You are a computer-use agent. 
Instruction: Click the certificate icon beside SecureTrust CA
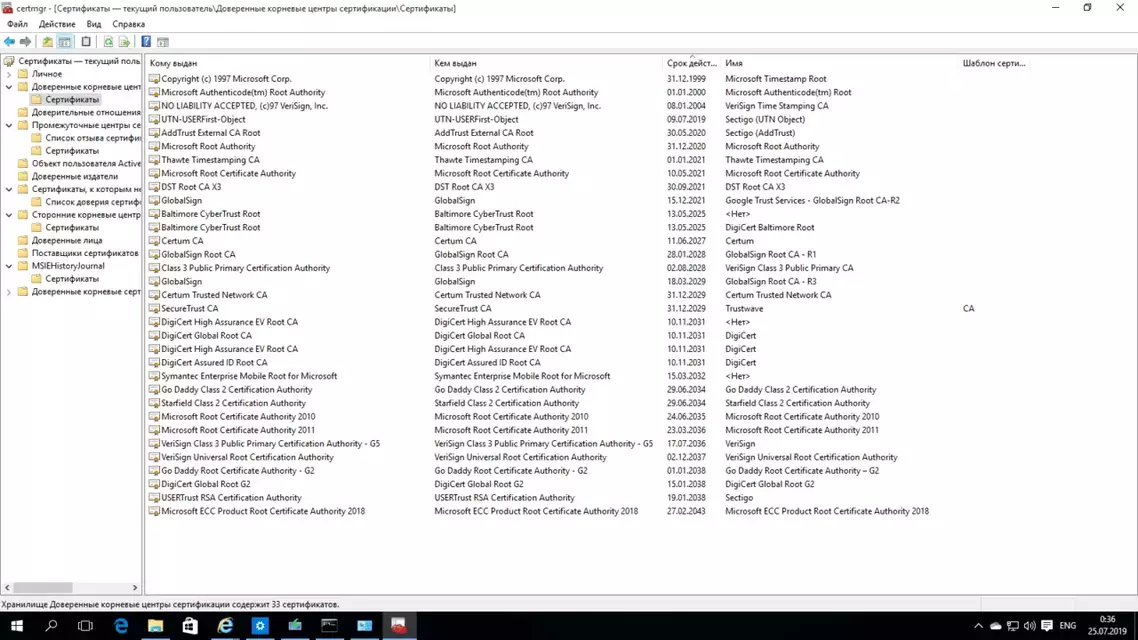tap(154, 308)
